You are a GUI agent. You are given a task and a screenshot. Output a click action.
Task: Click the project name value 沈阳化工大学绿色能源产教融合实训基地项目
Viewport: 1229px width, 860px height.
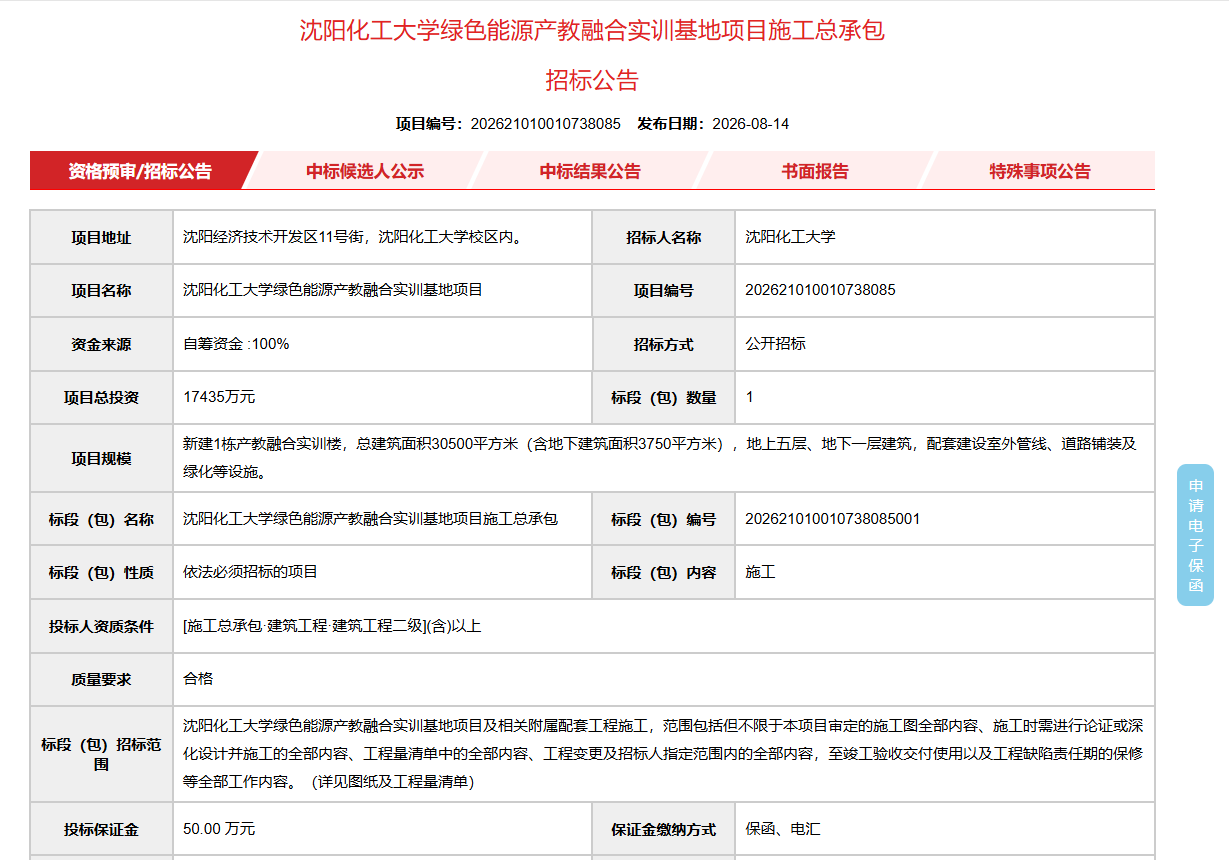(333, 290)
